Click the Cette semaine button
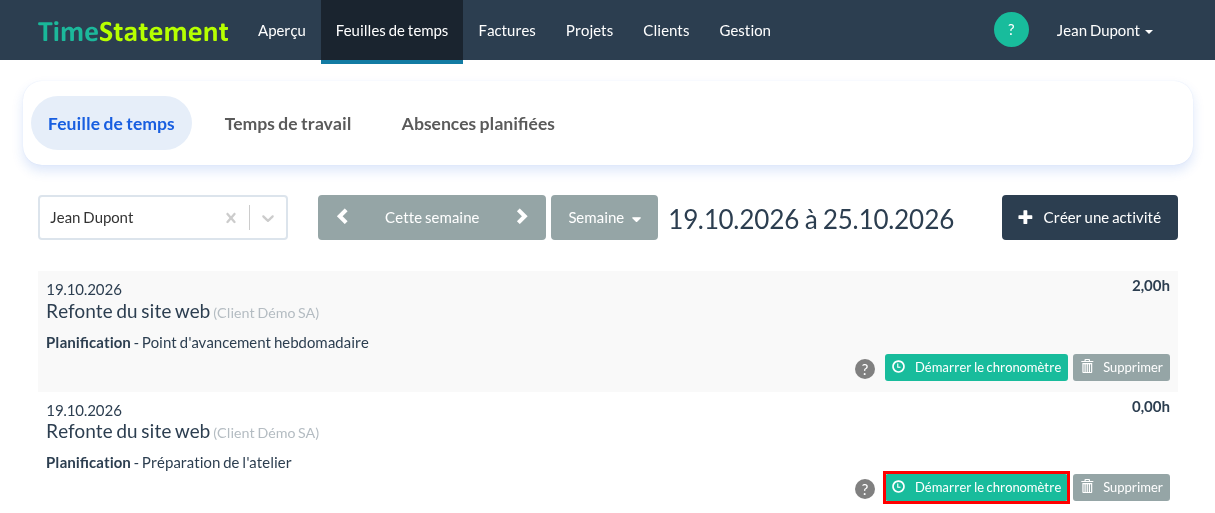Screen dimensions: 1215x513 coord(432,217)
